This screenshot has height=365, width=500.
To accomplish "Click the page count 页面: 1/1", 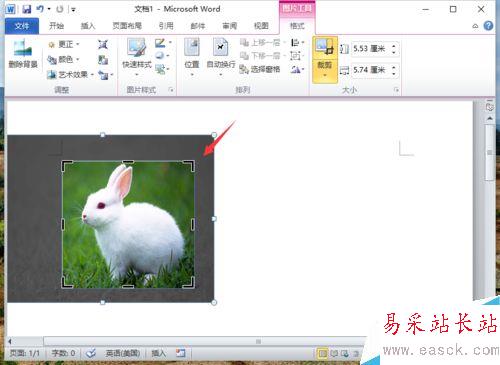I will coord(24,353).
